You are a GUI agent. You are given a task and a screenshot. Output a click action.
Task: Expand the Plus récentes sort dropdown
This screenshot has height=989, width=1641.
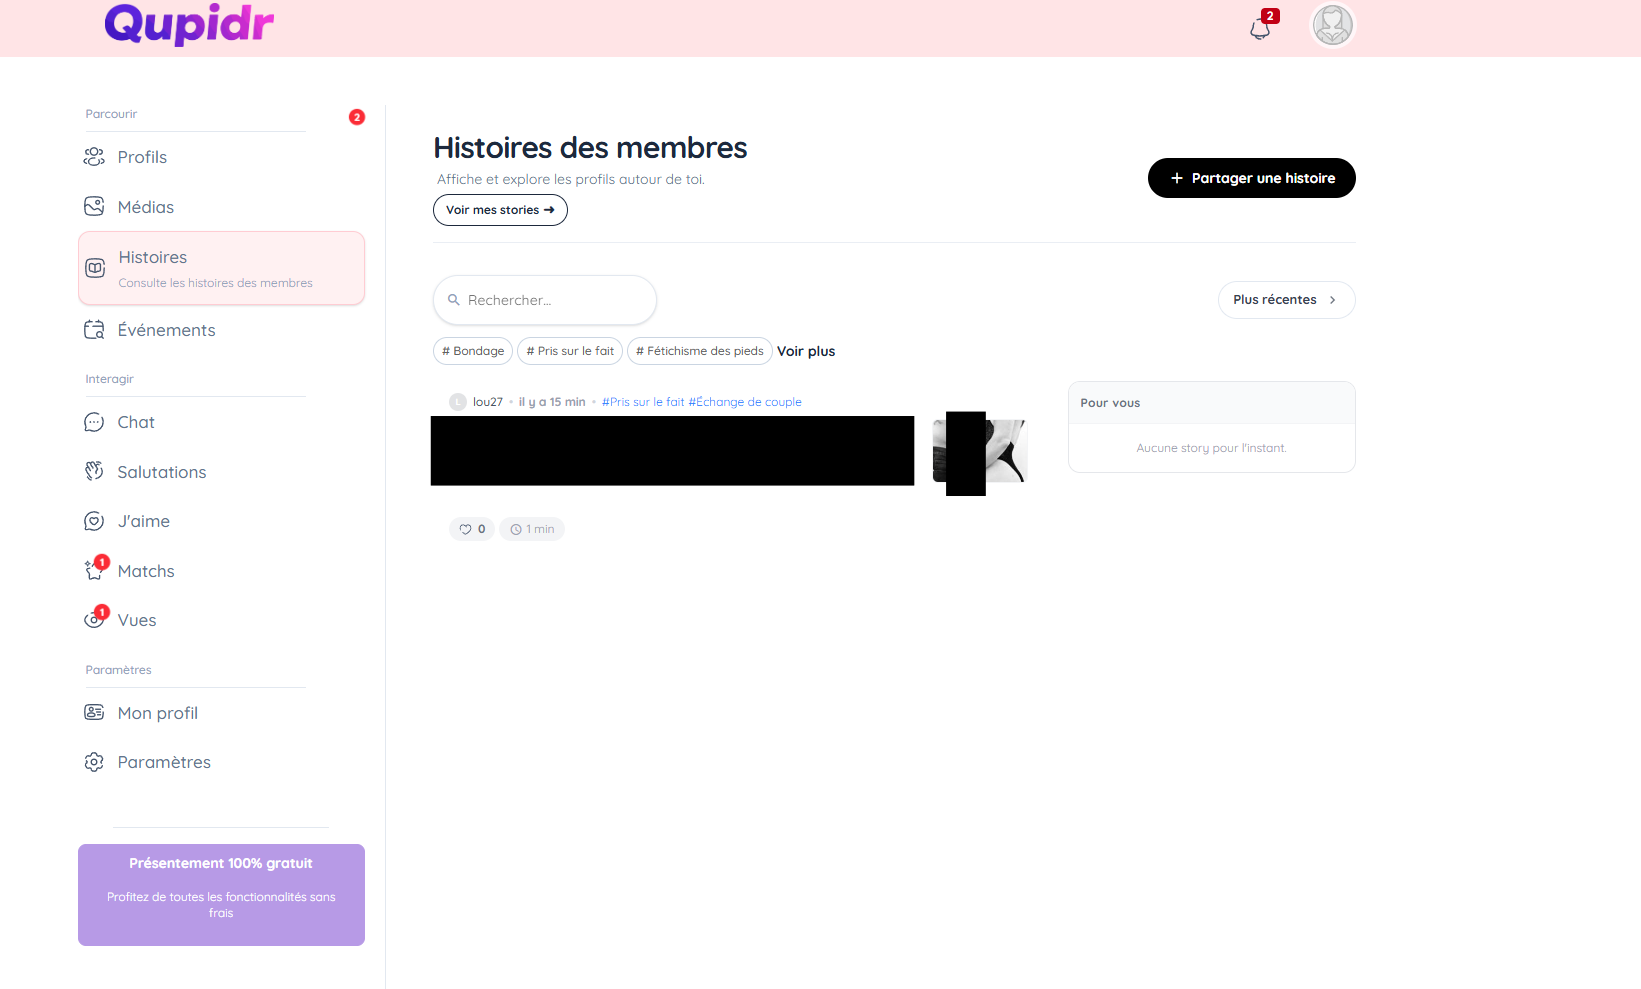point(1285,300)
